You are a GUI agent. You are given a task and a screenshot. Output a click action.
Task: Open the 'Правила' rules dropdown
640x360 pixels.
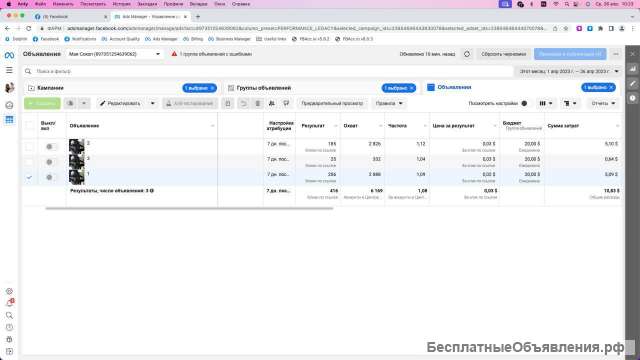point(389,103)
